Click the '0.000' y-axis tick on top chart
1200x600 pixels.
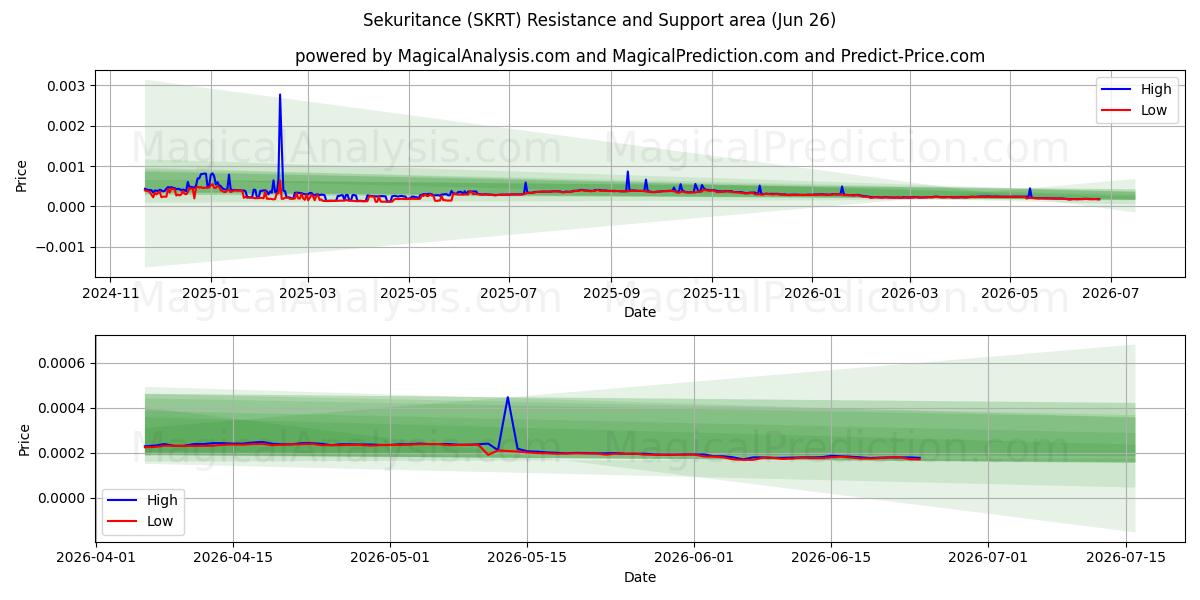(67, 207)
